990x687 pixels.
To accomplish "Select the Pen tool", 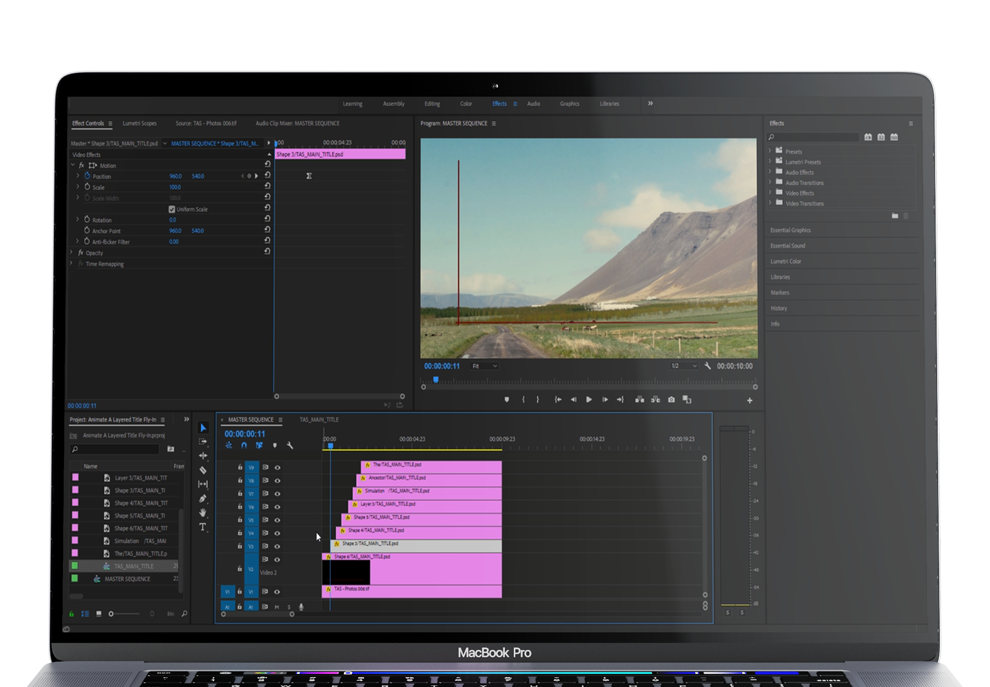I will click(203, 498).
